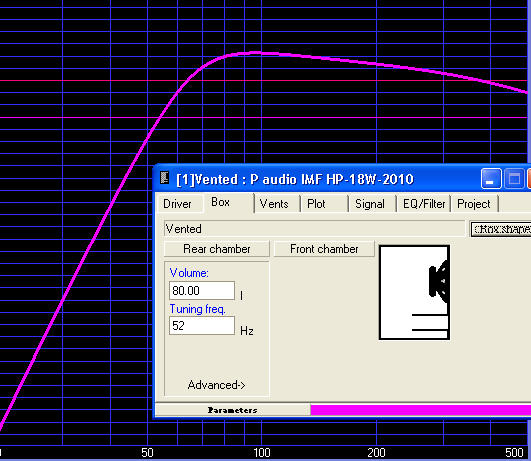Click the Vented box type field
531x461 pixels.
(315, 229)
